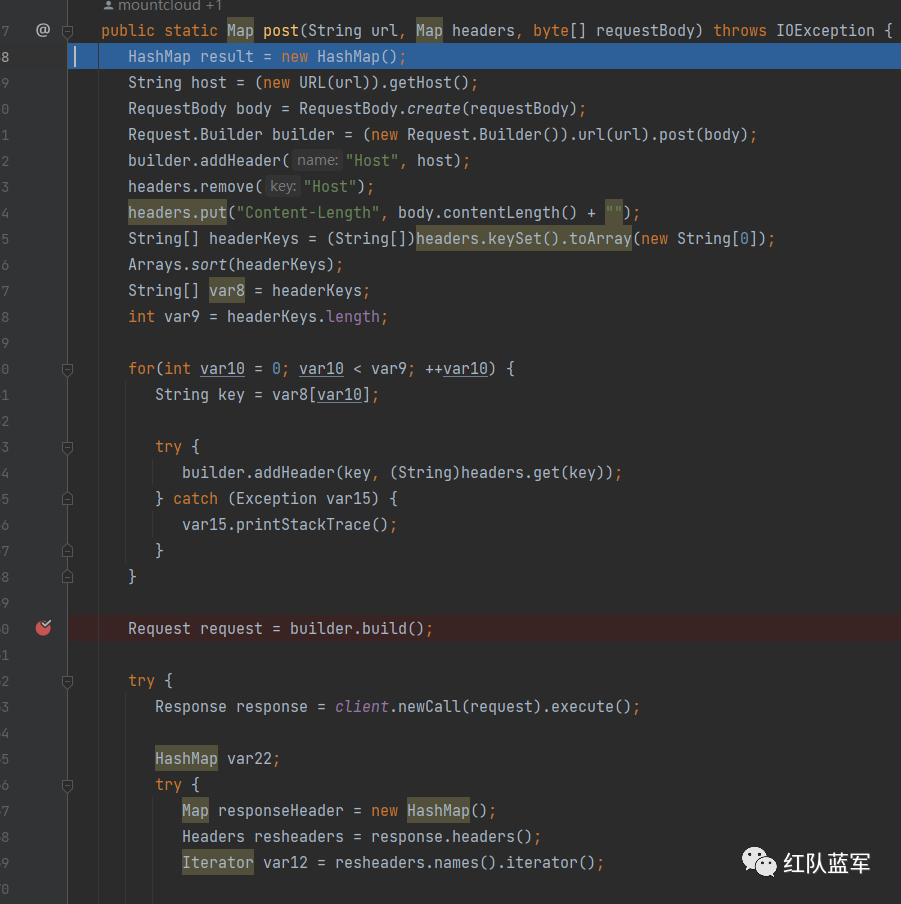Click 'getHost' method call
This screenshot has height=904, width=901.
coord(420,82)
